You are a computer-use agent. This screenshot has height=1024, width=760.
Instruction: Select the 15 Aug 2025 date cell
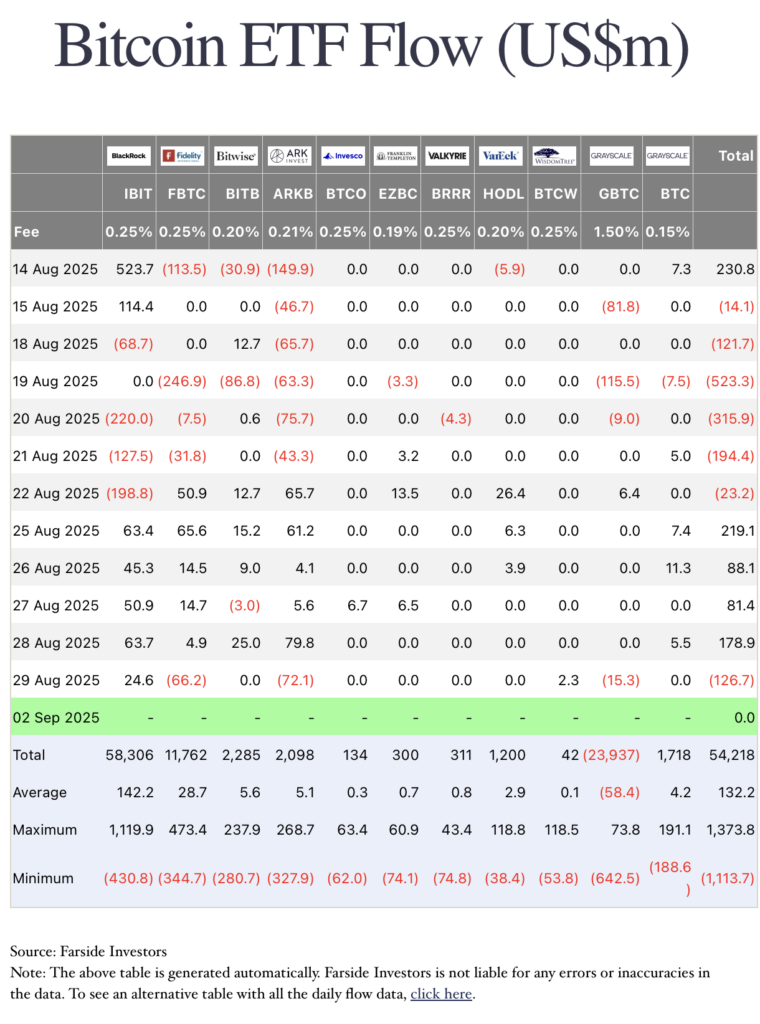click(55, 306)
